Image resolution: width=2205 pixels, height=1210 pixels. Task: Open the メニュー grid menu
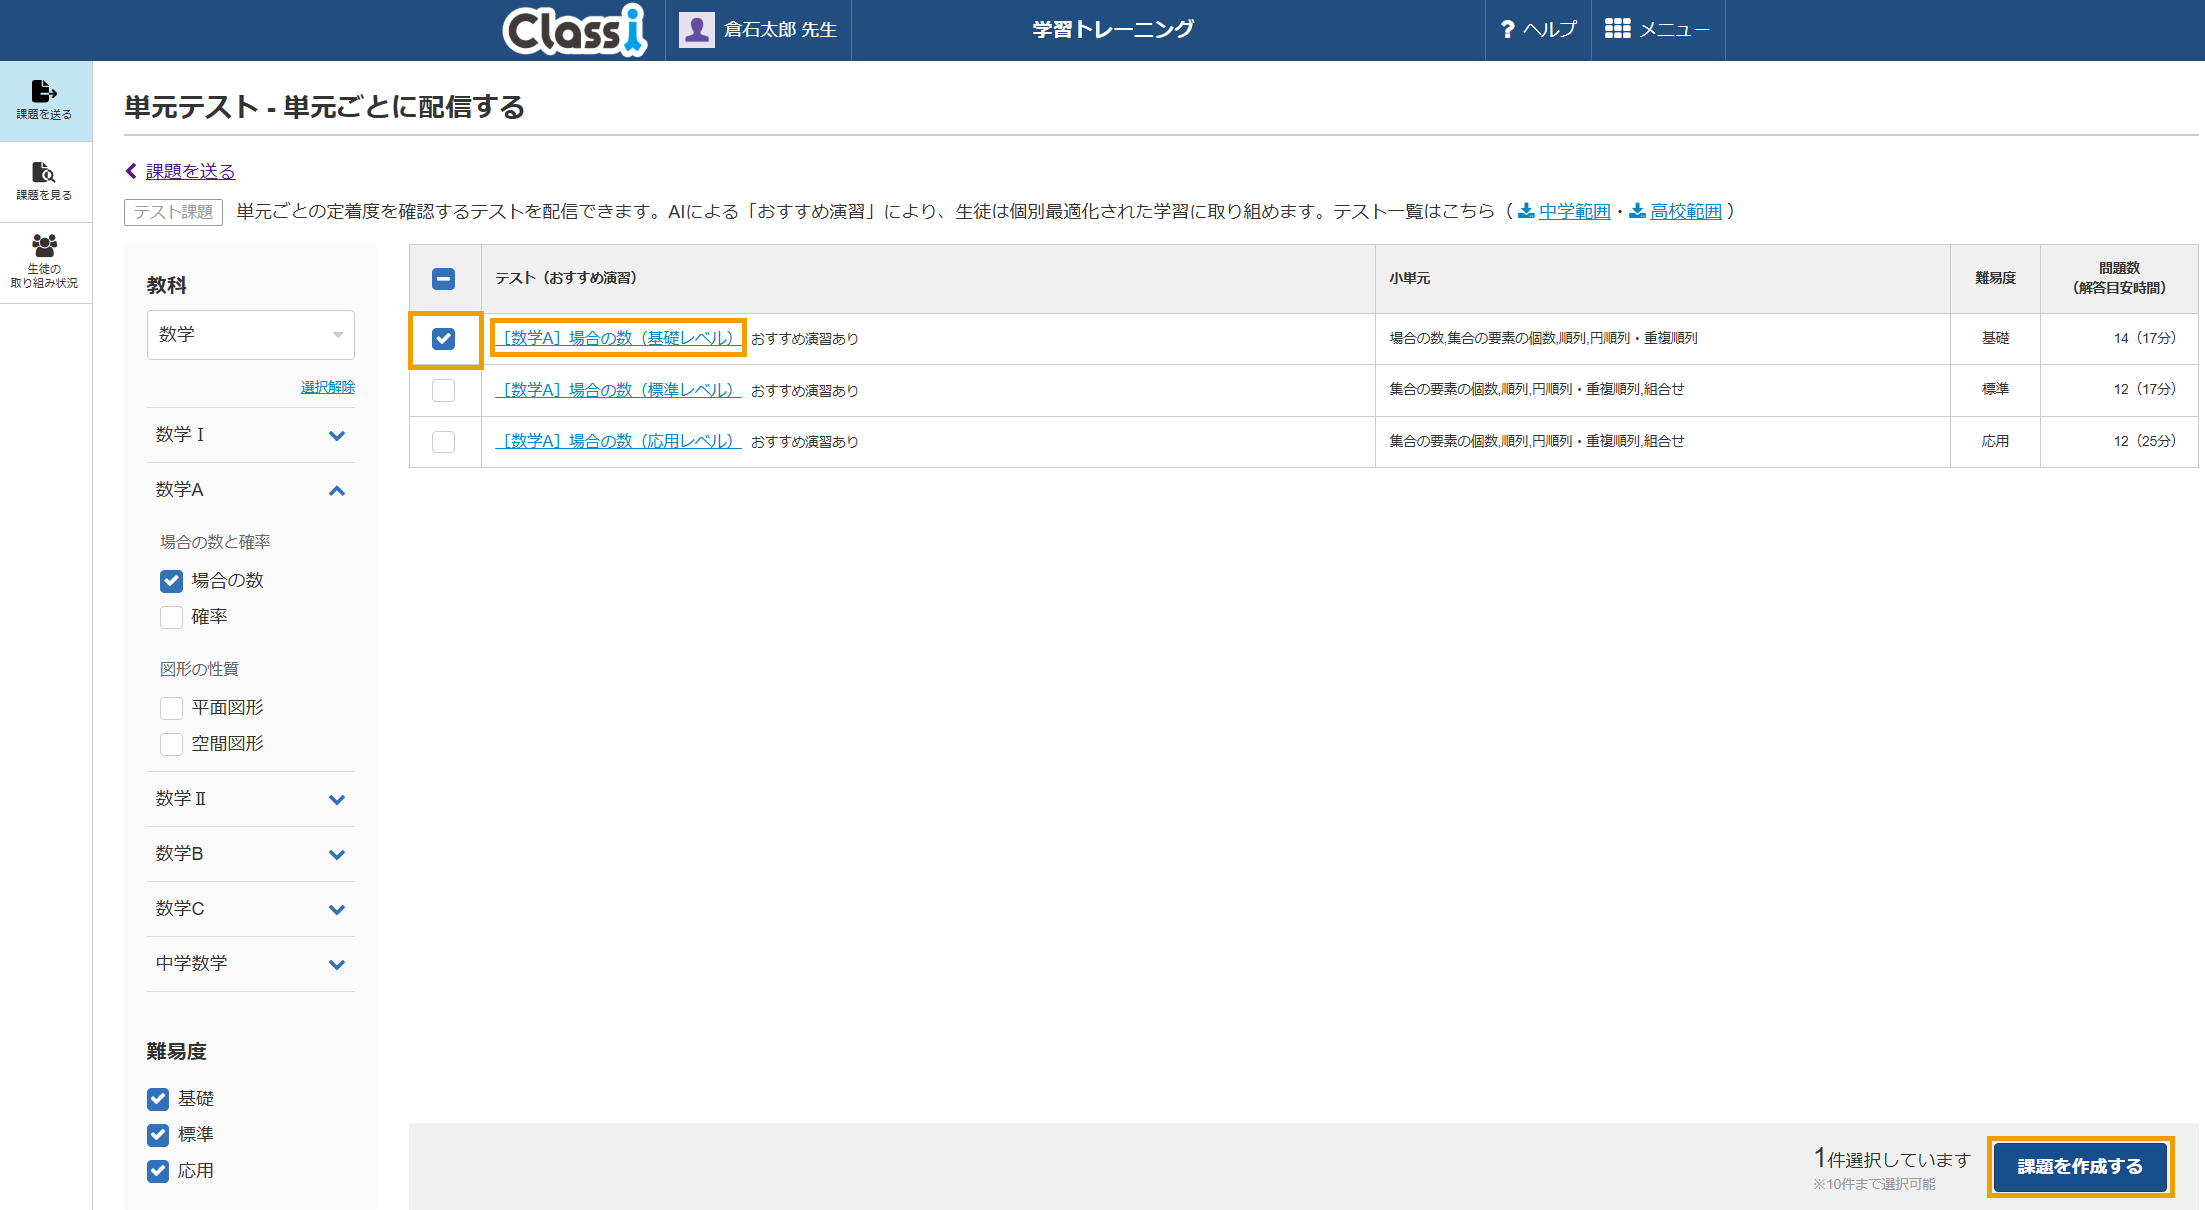(x=1657, y=30)
